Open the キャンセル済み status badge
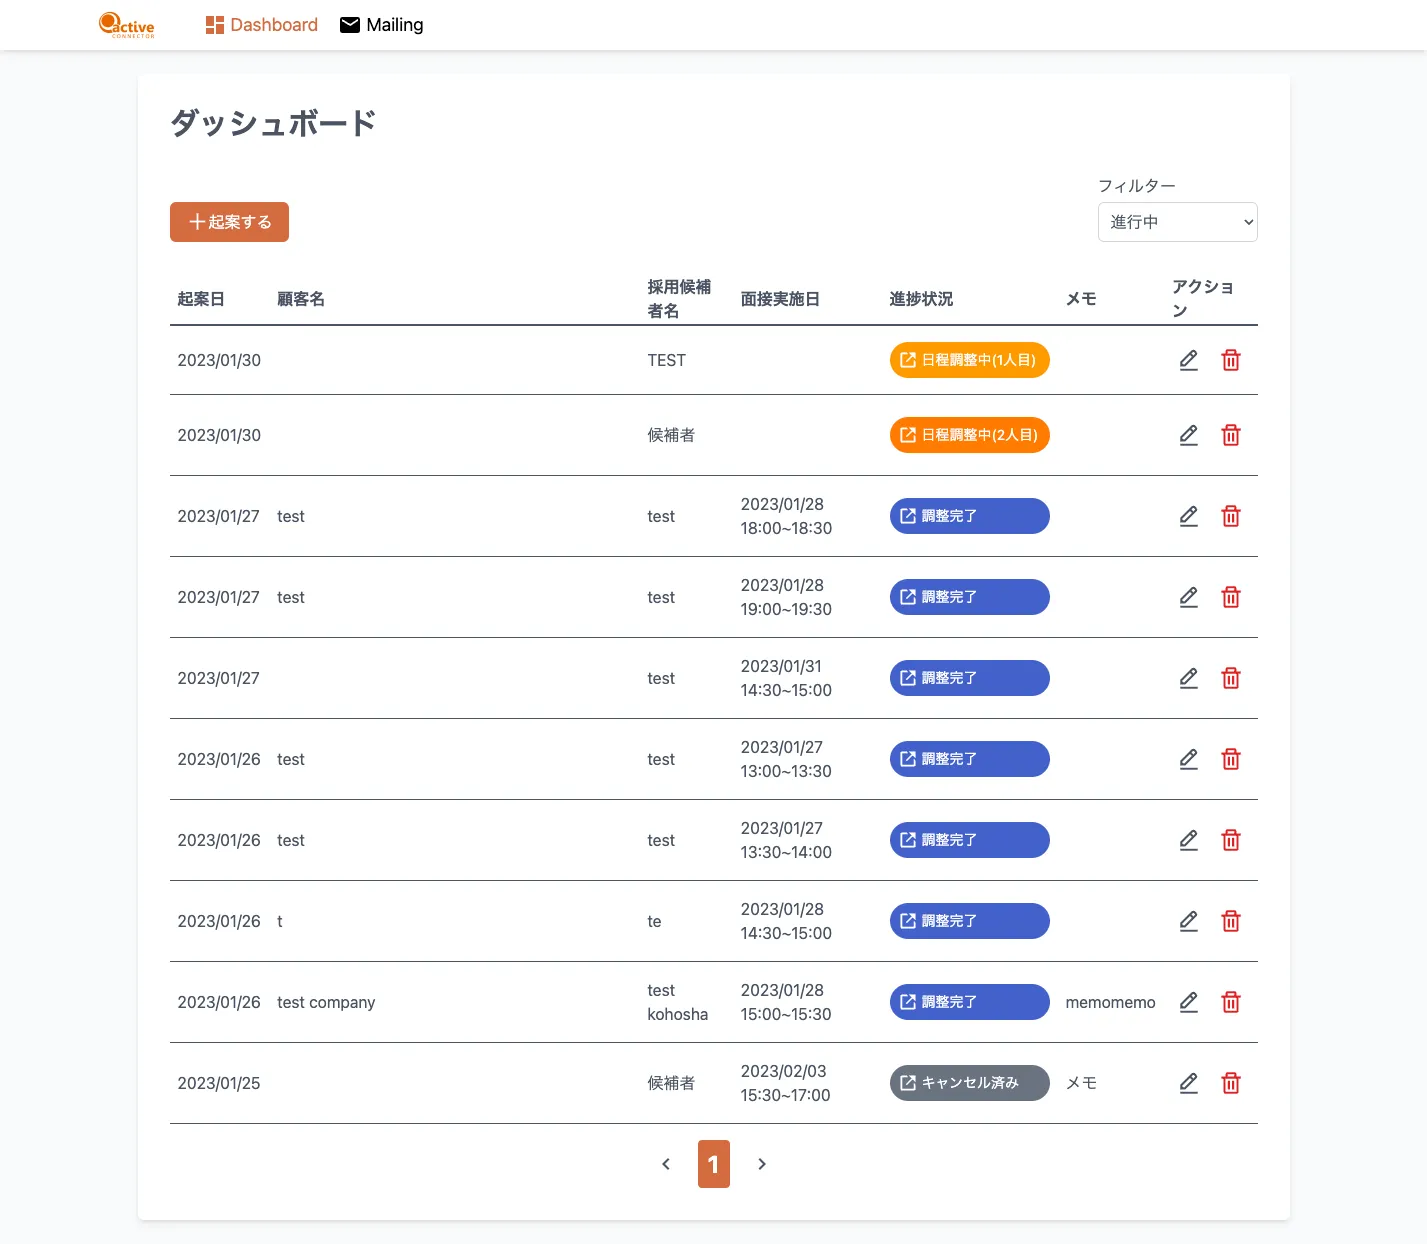 pyautogui.click(x=969, y=1083)
